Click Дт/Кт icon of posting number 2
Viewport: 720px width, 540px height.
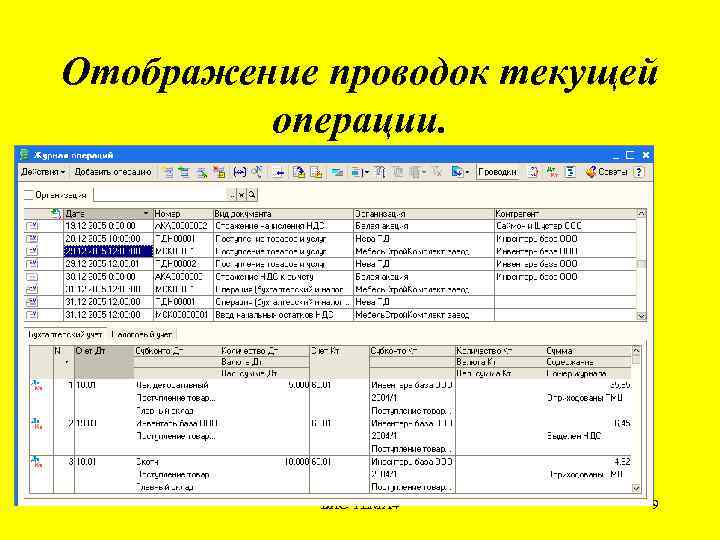[x=37, y=423]
